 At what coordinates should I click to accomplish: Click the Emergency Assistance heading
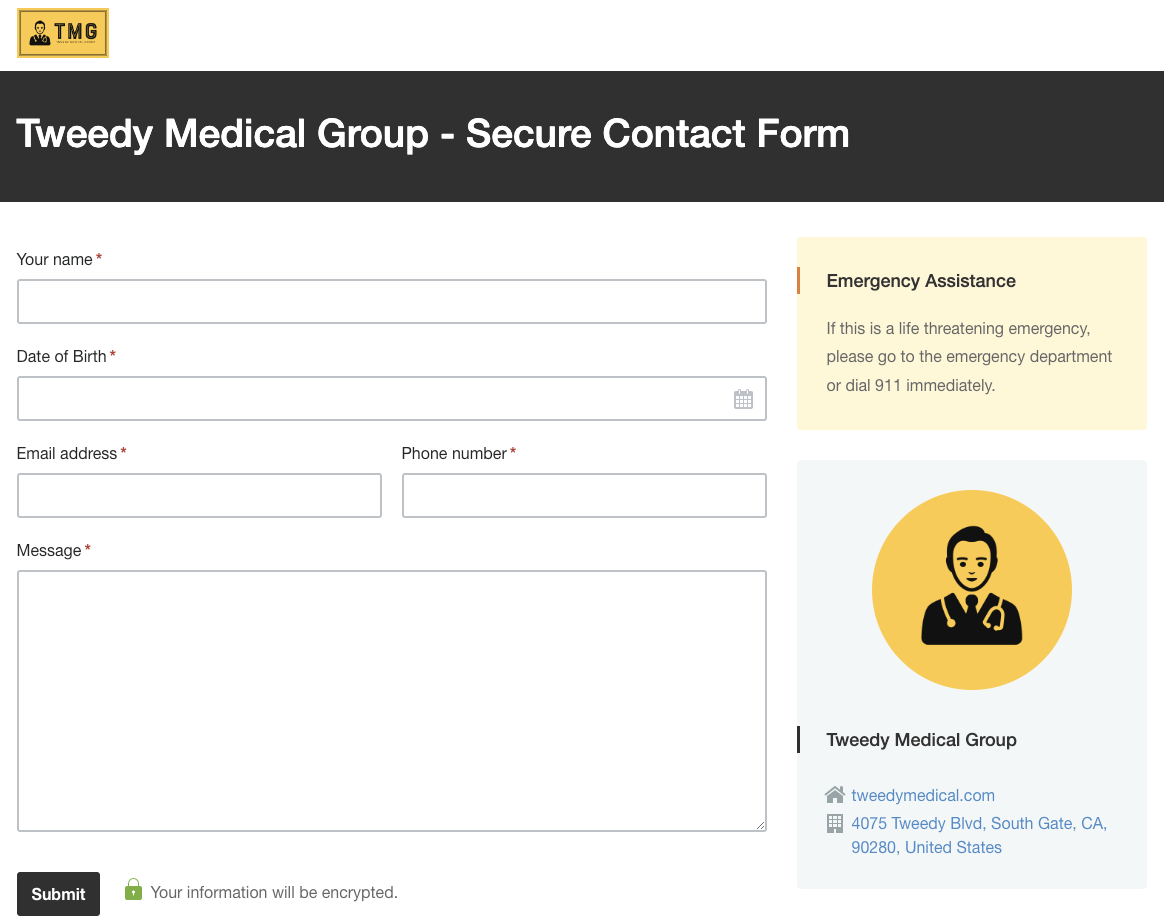point(920,281)
